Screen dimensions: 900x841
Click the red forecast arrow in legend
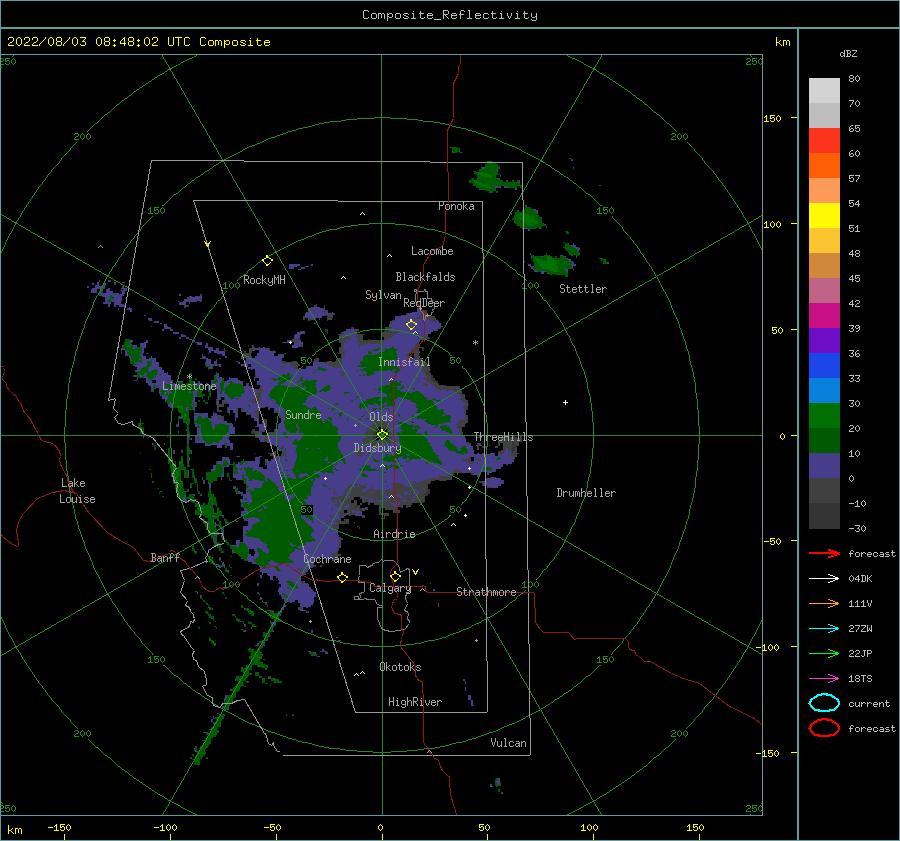pos(824,553)
